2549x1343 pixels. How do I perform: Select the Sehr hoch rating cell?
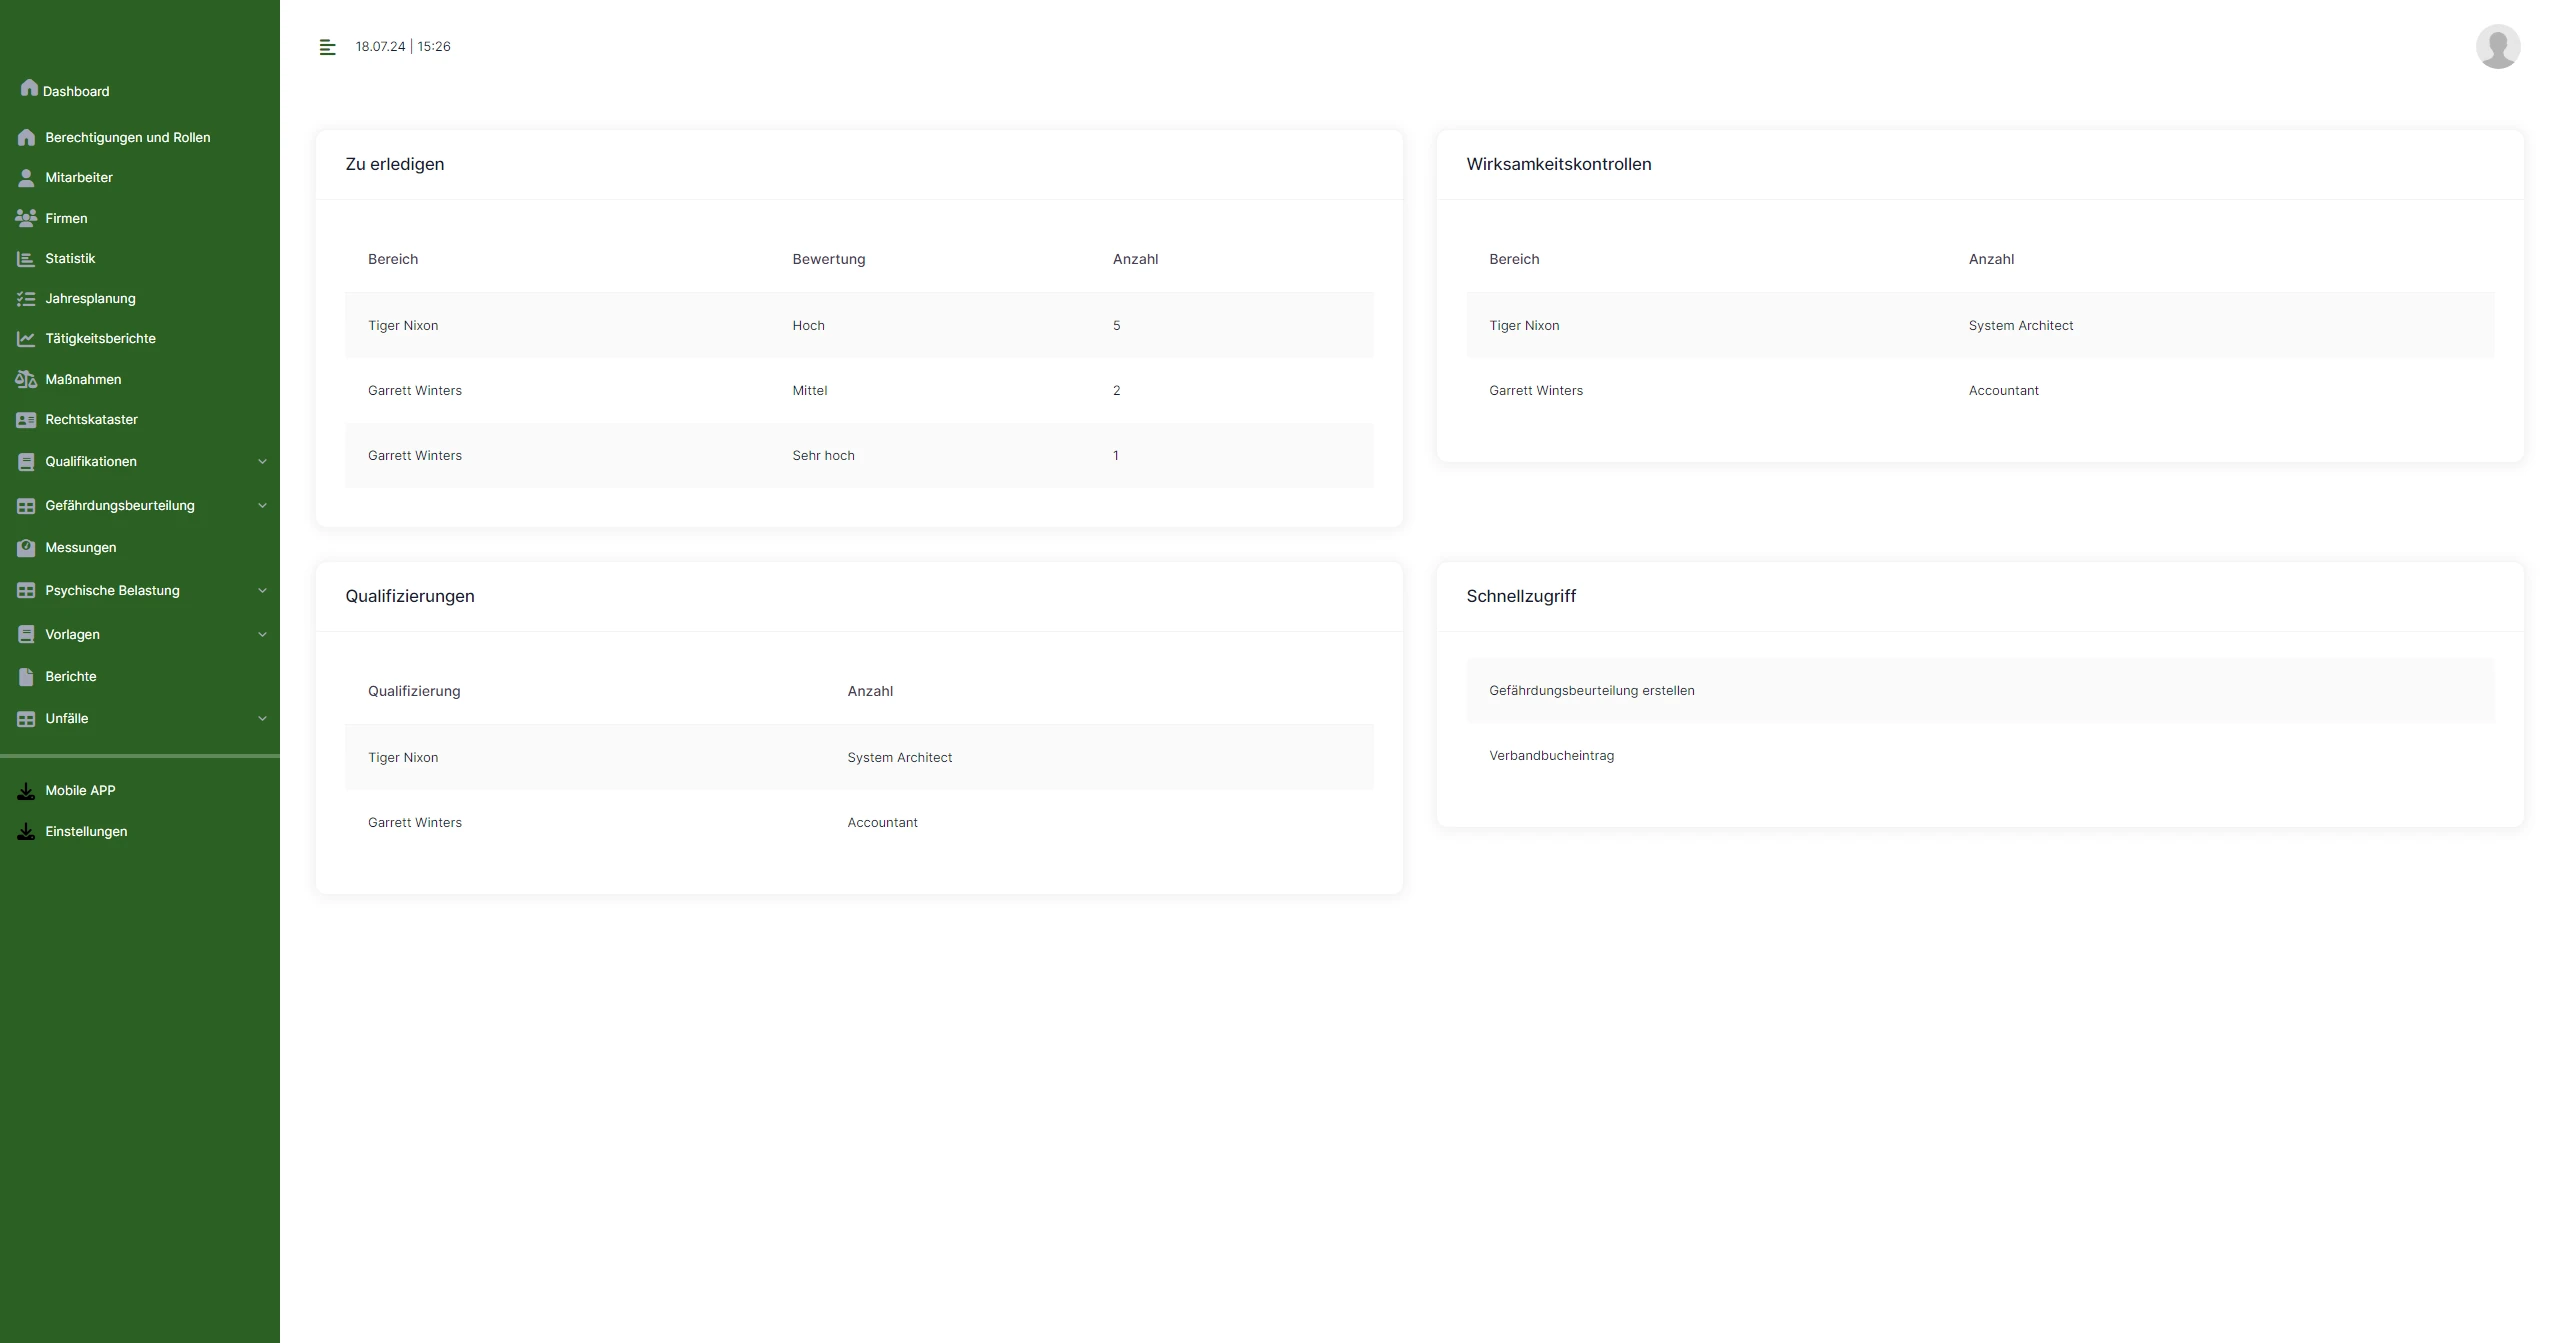(823, 456)
